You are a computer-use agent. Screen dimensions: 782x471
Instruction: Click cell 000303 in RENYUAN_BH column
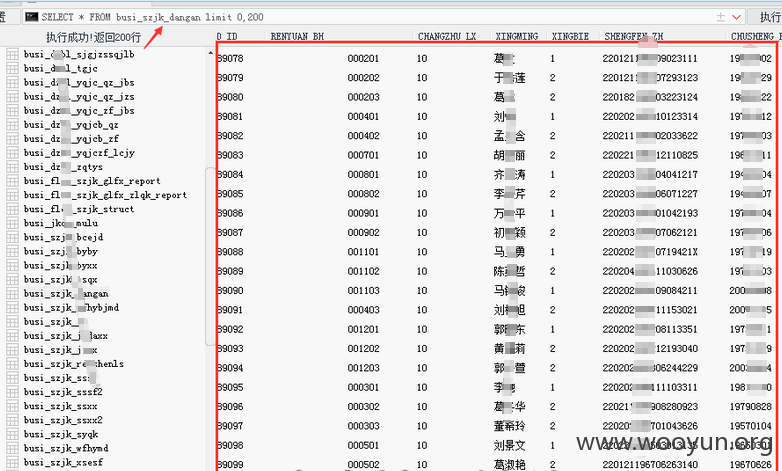(x=363, y=426)
